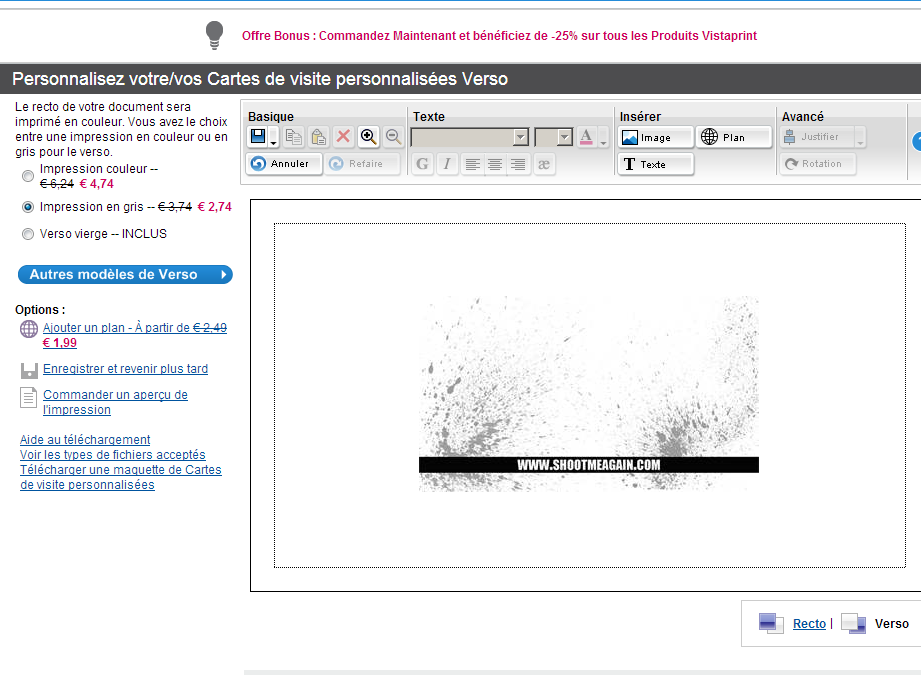Image resolution: width=921 pixels, height=675 pixels.
Task: Align text right
Action: coord(517,164)
